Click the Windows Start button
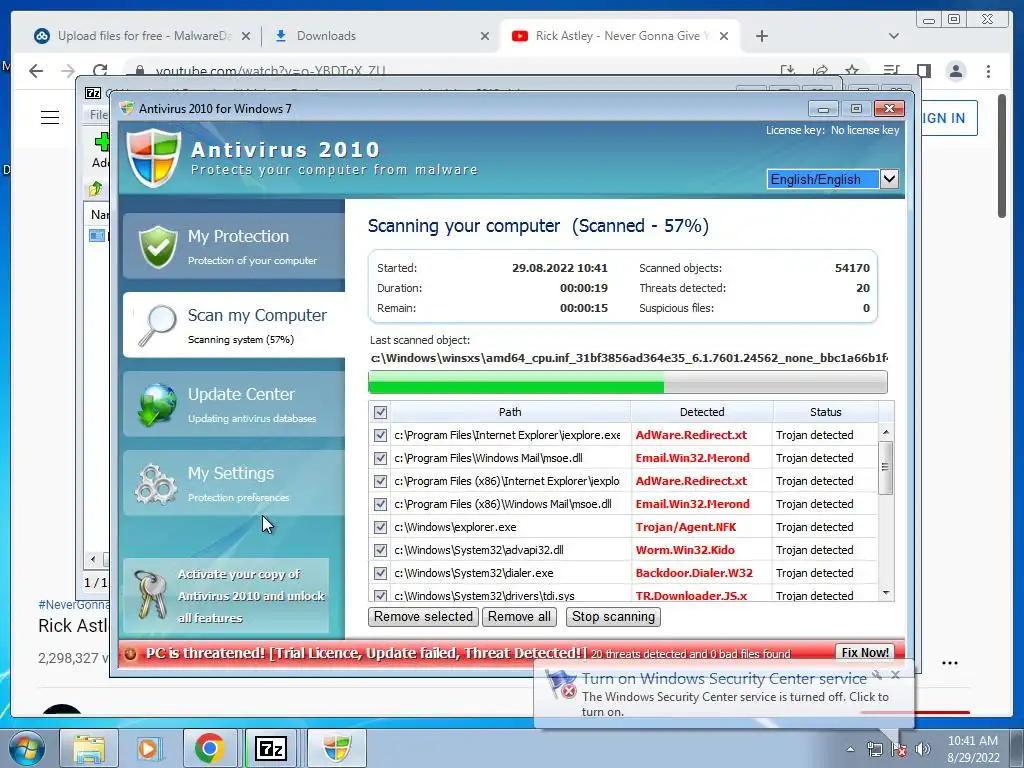Screen dimensions: 1024x768 click(x=27, y=748)
